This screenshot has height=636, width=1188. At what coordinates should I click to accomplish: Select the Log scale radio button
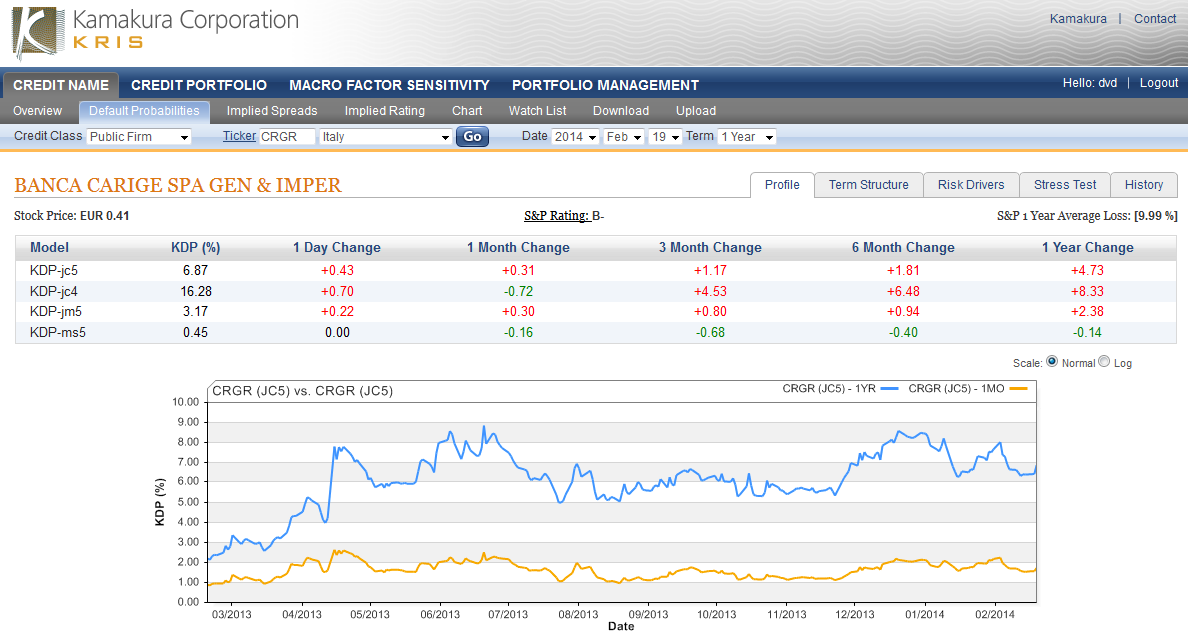point(1104,362)
